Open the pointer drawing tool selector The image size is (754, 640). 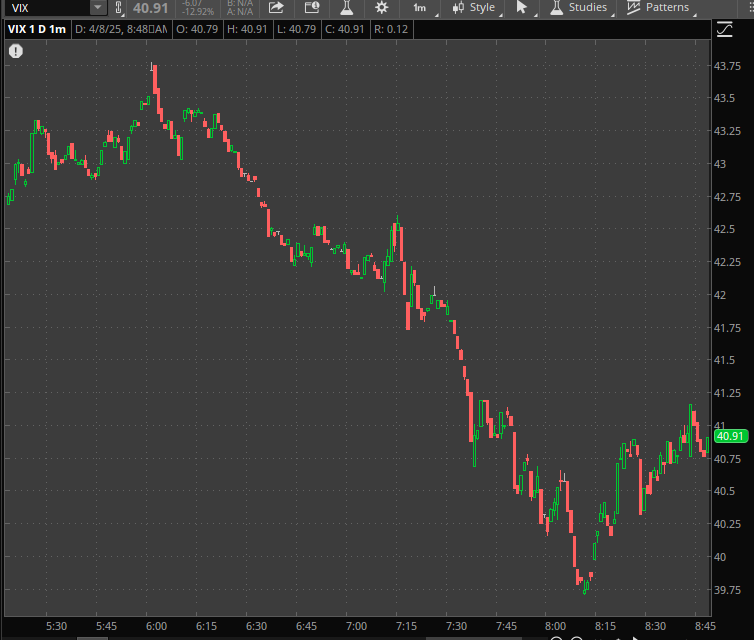[x=522, y=7]
